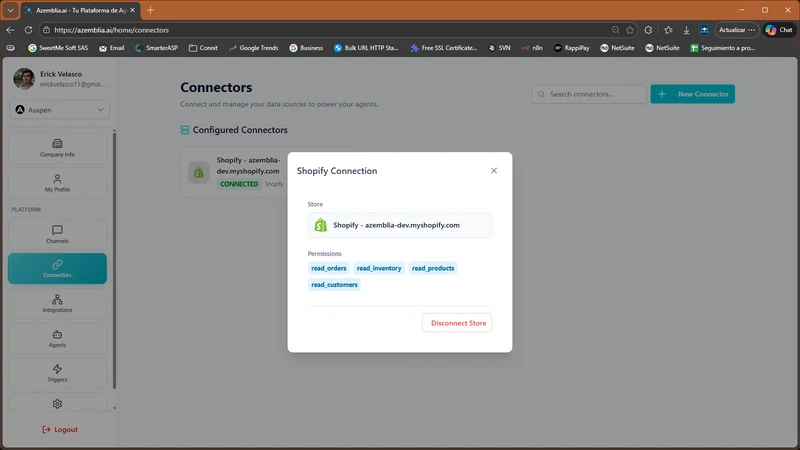Expand the Asxpen workspace dropdown
Image resolution: width=800 pixels, height=450 pixels.
pyautogui.click(x=59, y=110)
